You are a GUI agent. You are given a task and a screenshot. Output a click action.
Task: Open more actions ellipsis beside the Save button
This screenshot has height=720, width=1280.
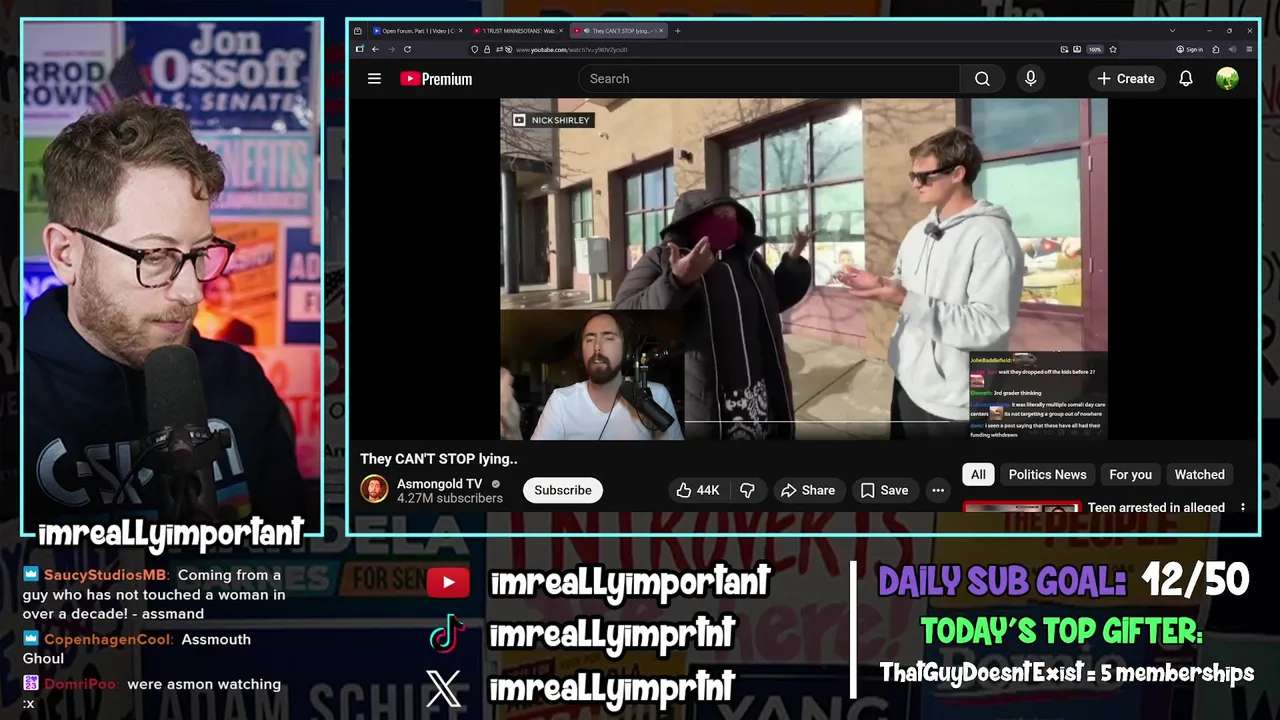938,490
